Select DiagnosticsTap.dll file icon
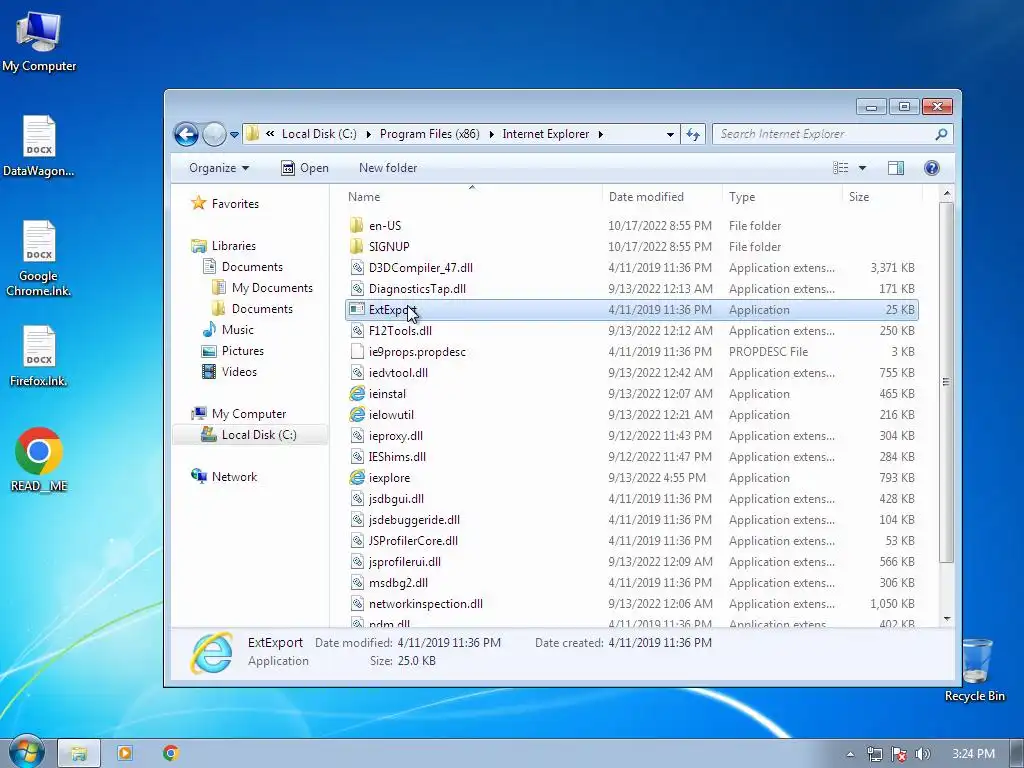 coord(357,289)
